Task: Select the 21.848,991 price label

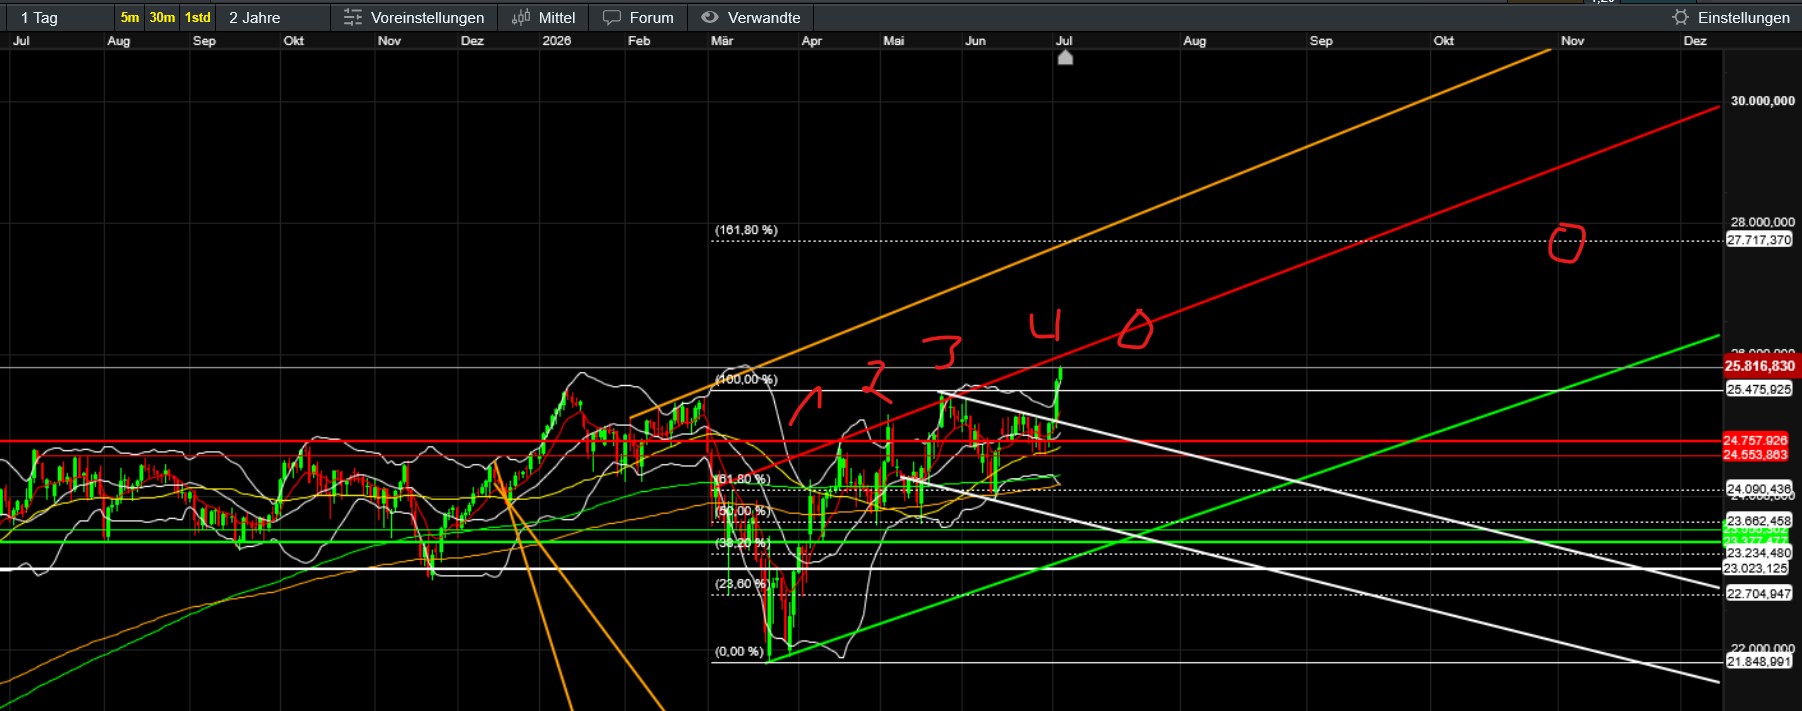Action: [x=1759, y=662]
